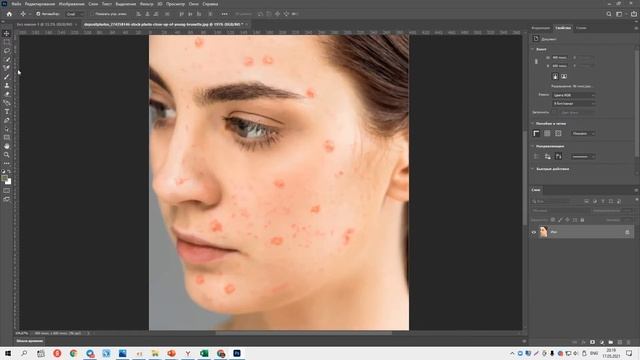The image size is (640, 360).
Task: Set canvas to landscape orientation
Action: tap(564, 76)
